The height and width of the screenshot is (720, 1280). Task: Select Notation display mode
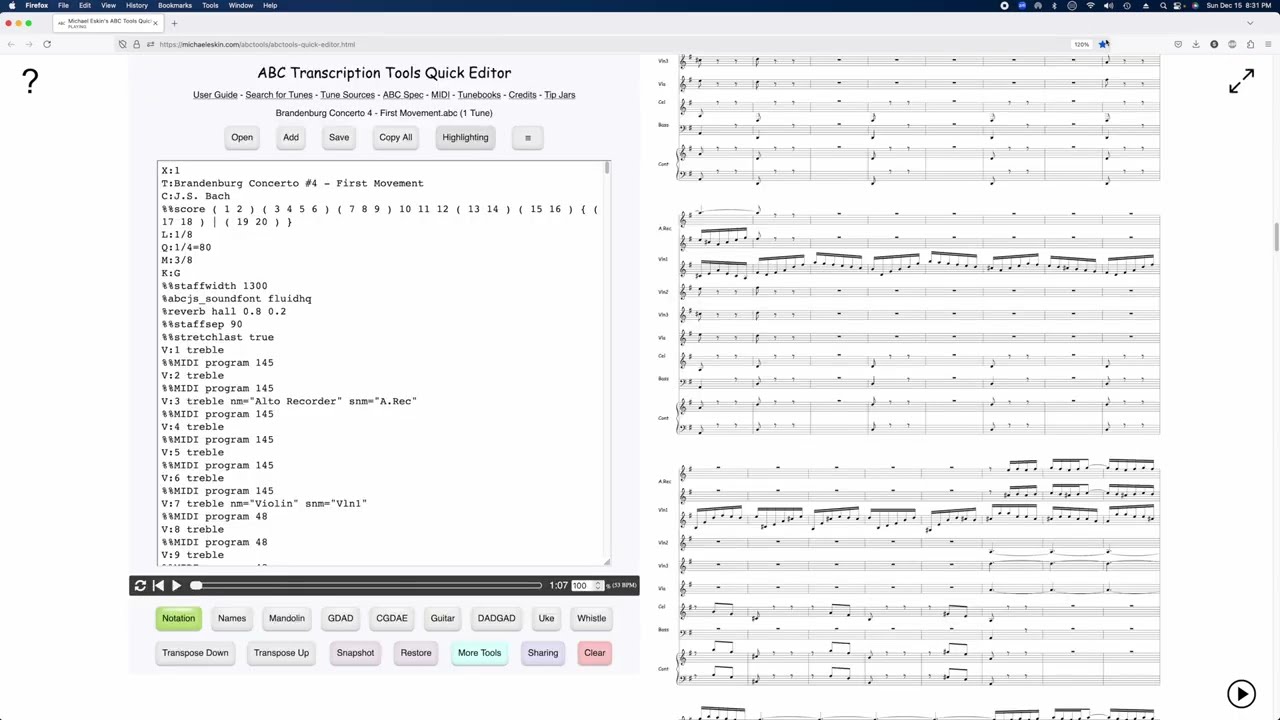point(179,618)
